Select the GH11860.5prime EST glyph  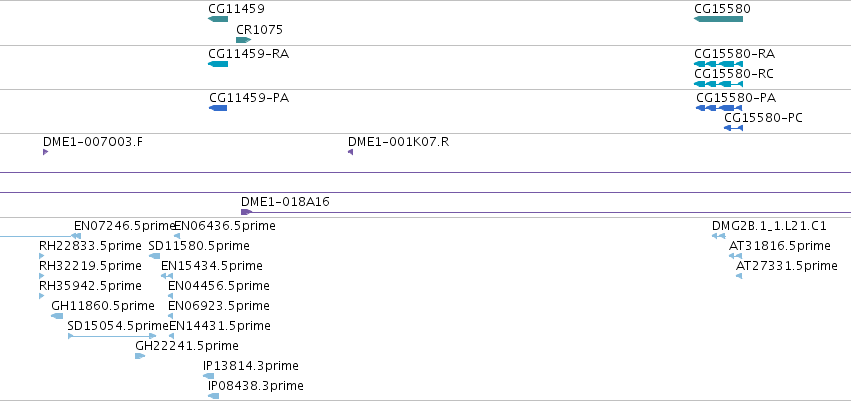(57, 316)
